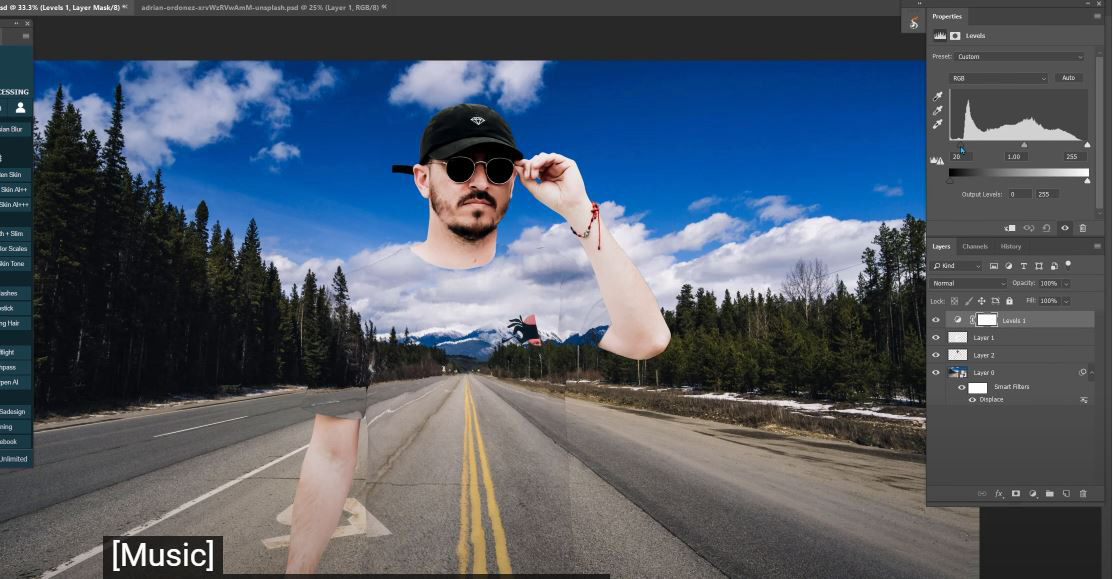The height and width of the screenshot is (579, 1113).
Task: Toggle Levels adjustment visibility in Properties panel
Action: pos(1065,228)
